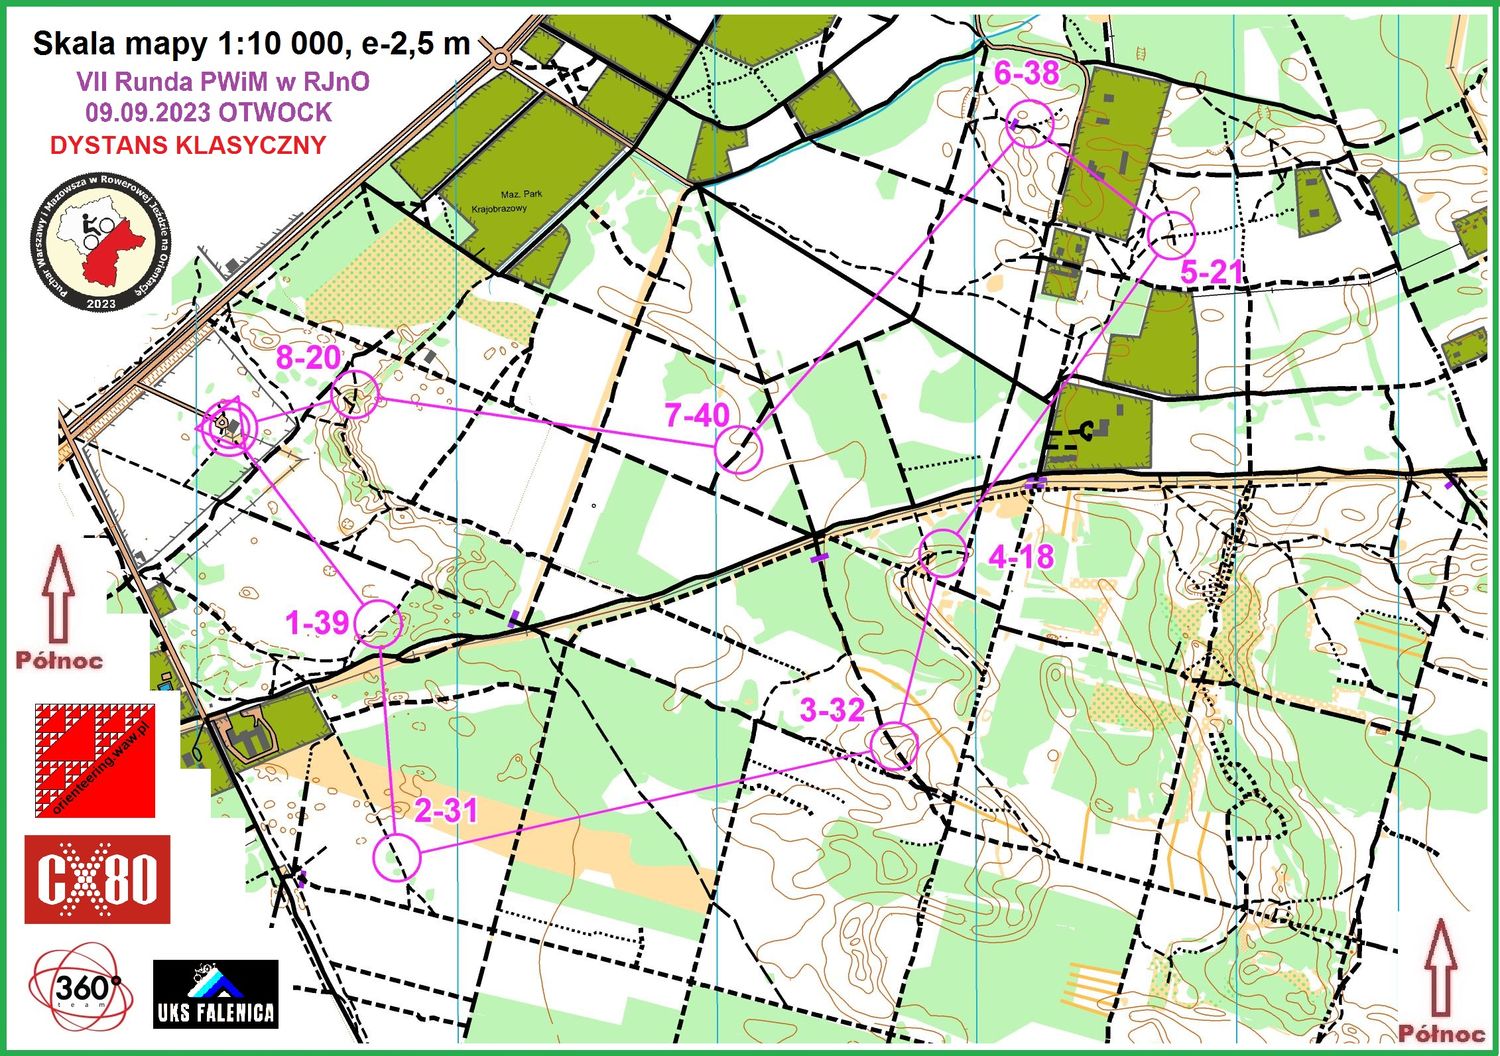Image resolution: width=1500 pixels, height=1056 pixels.
Task: Select control circle 6-38
Action: tap(1030, 124)
